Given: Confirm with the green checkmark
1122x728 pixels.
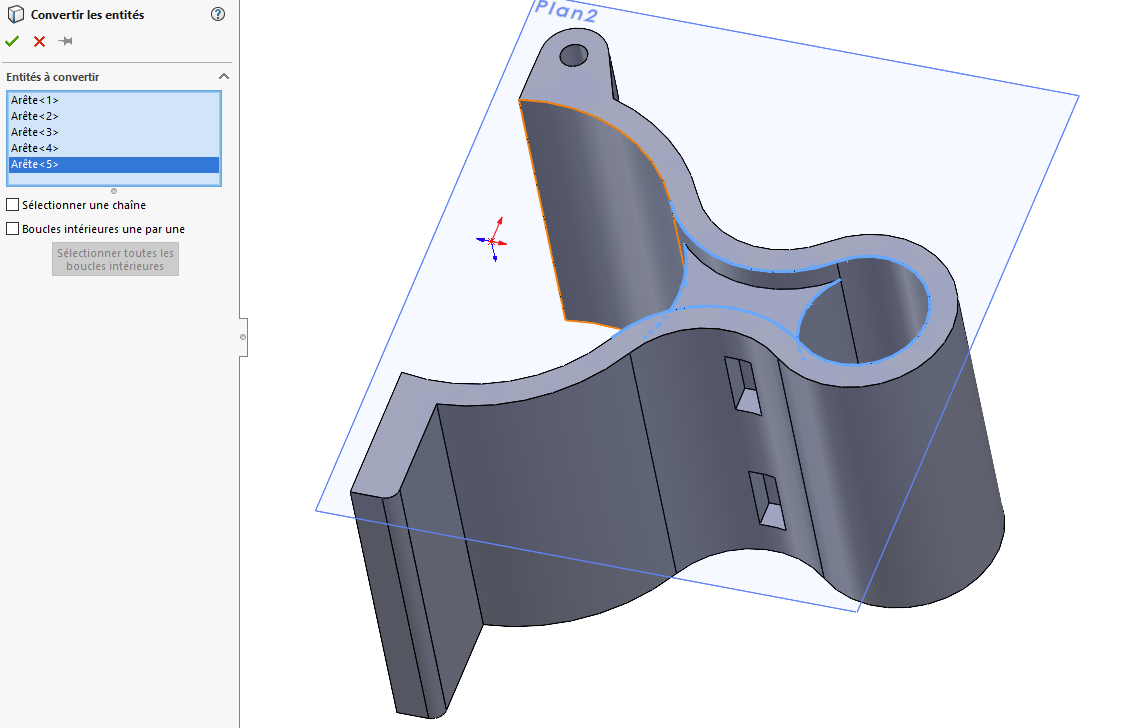Looking at the screenshot, I should pyautogui.click(x=12, y=42).
